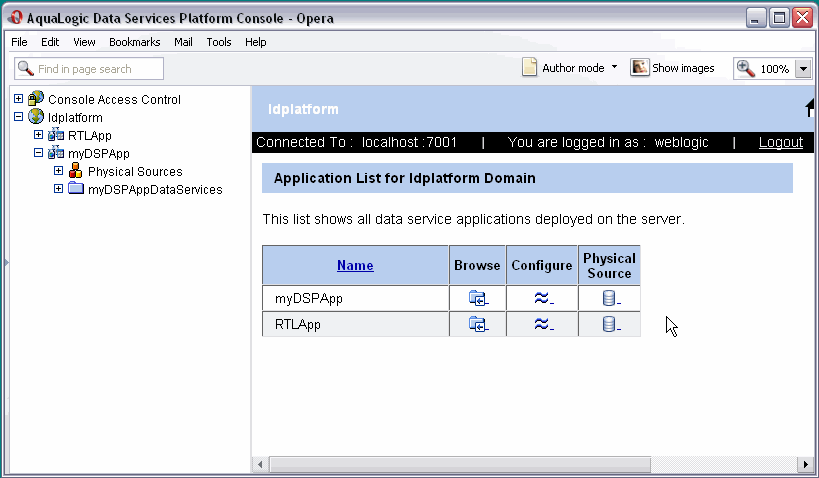The width and height of the screenshot is (819, 478).
Task: Click the horizontal scrollbar left arrow
Action: coord(260,463)
